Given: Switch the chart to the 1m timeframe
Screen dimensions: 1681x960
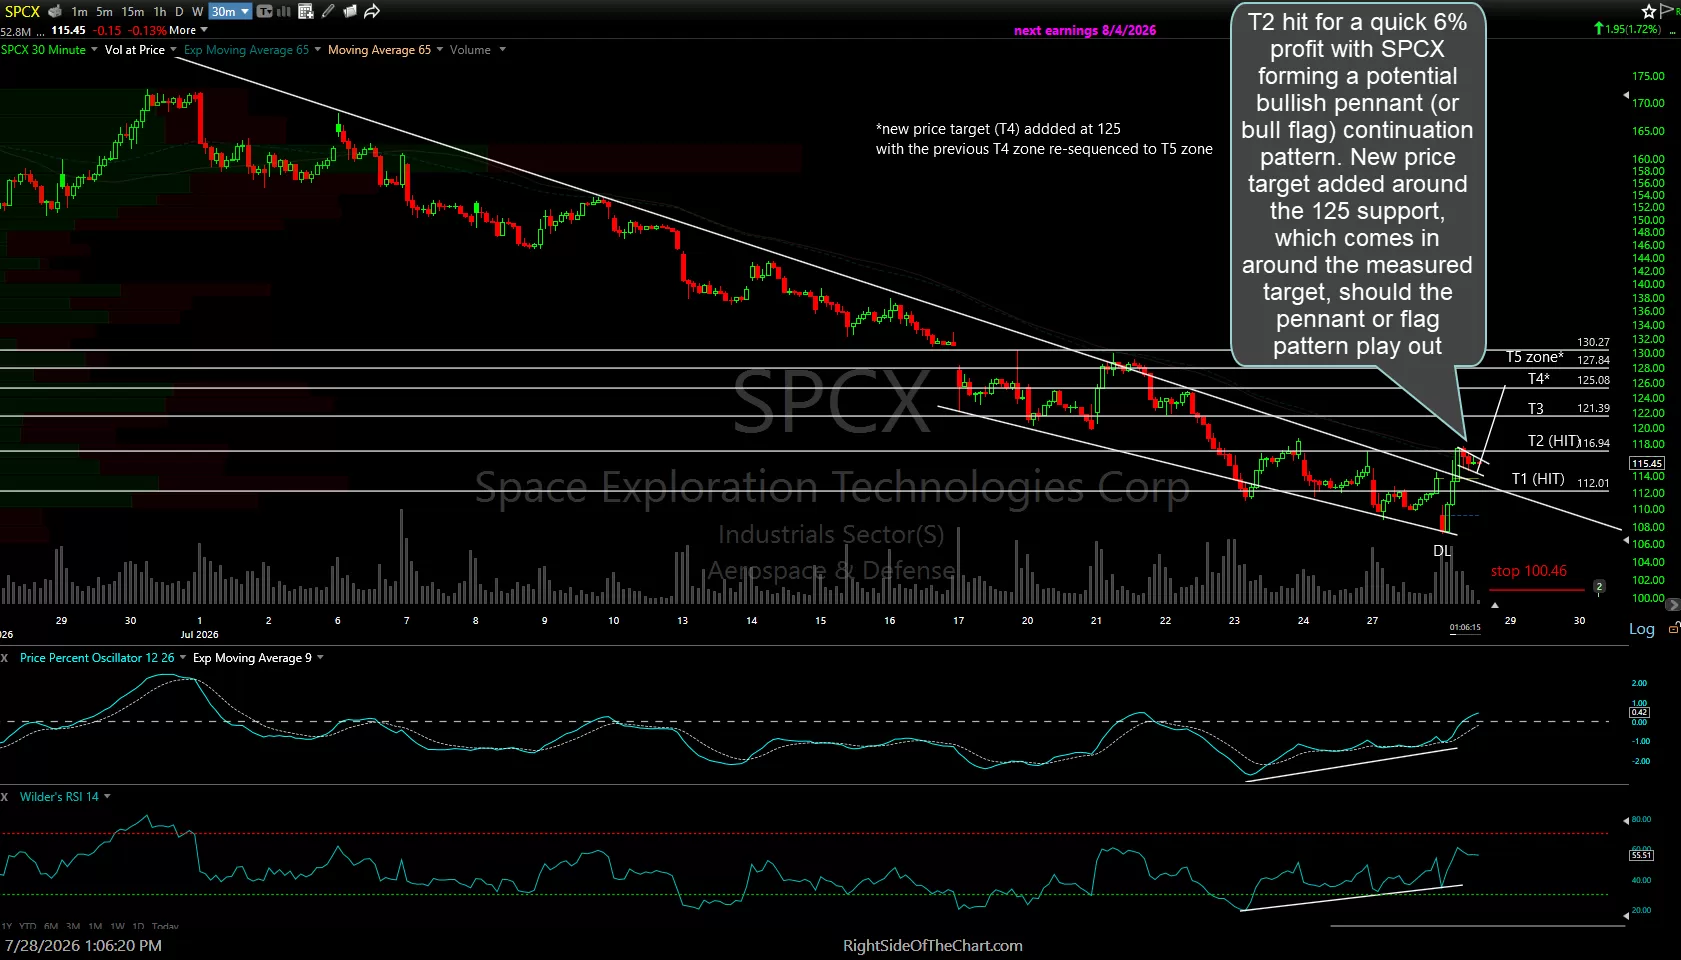Looking at the screenshot, I should 80,12.
